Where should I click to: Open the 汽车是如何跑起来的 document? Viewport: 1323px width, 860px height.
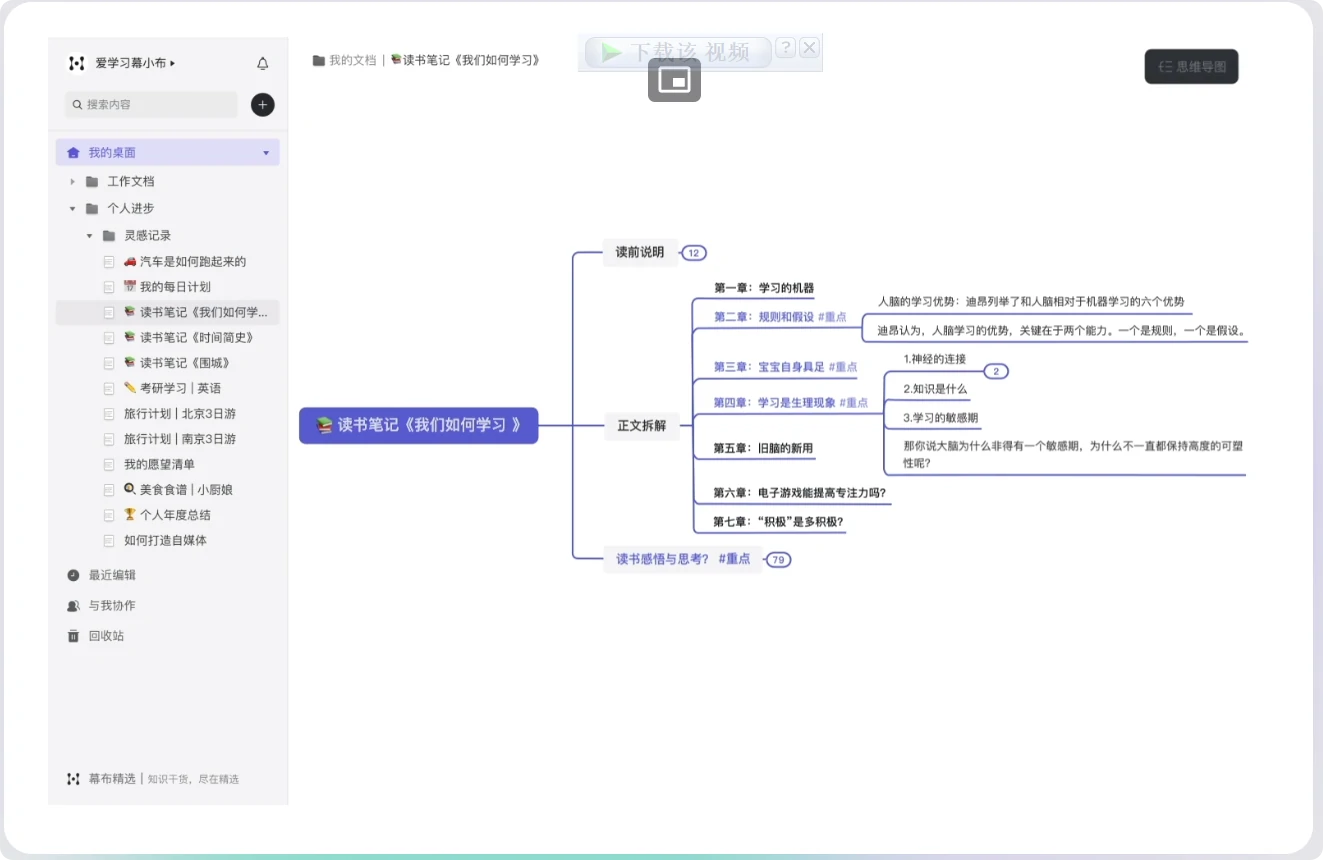[x=185, y=262]
